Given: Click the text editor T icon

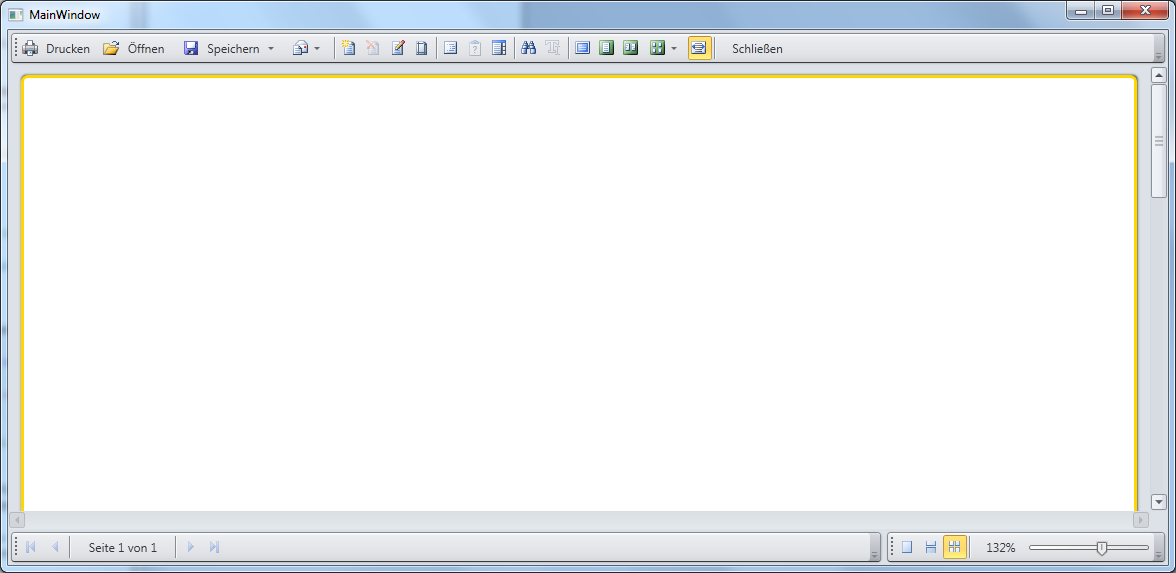Looking at the screenshot, I should point(553,49).
